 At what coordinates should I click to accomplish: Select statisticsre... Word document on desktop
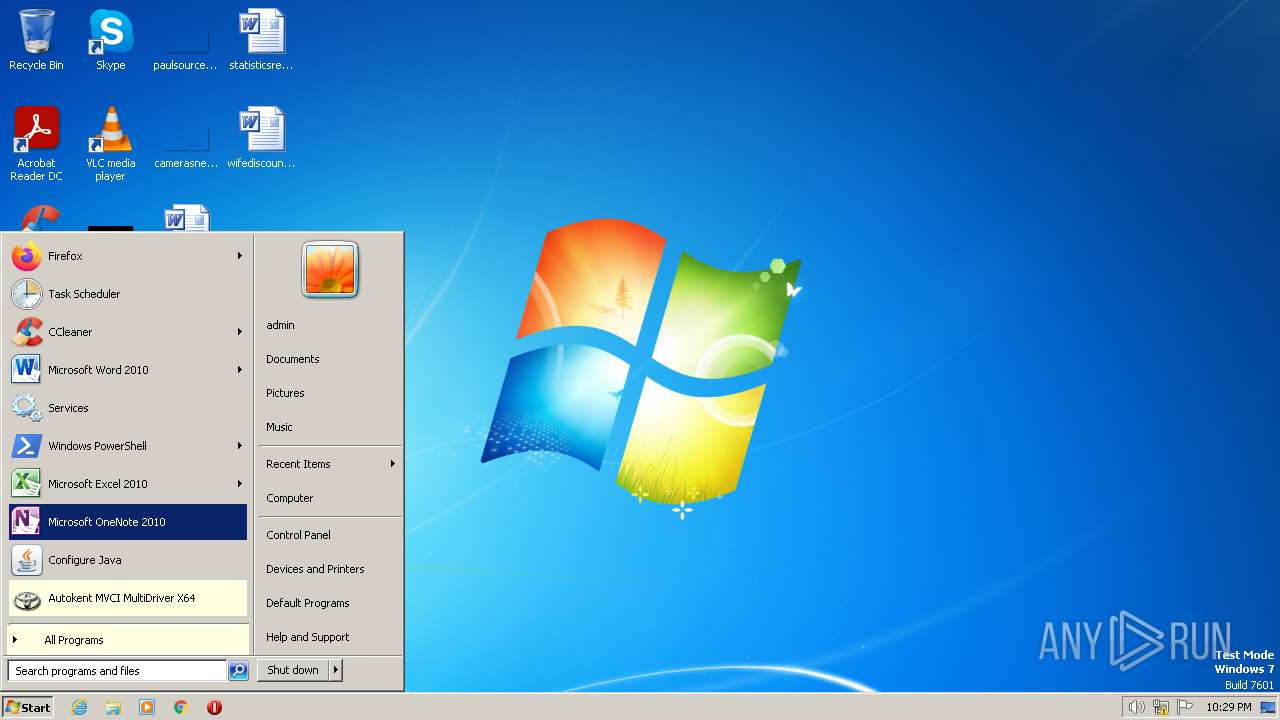coord(261,40)
